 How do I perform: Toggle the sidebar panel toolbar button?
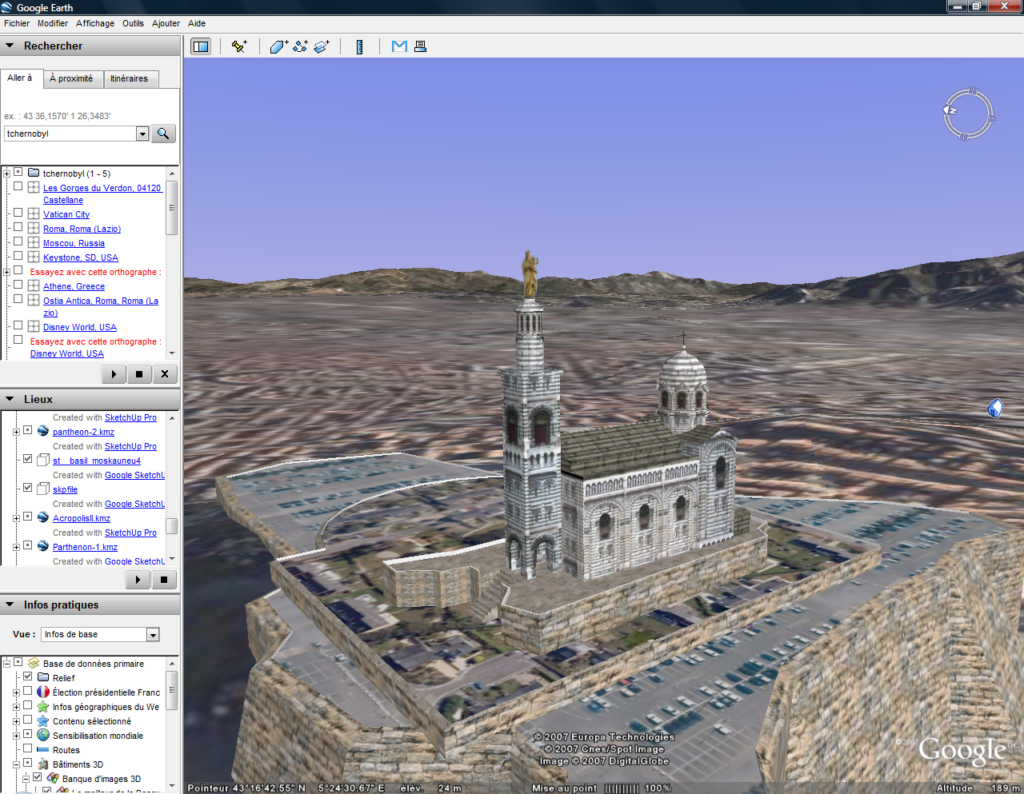click(200, 46)
